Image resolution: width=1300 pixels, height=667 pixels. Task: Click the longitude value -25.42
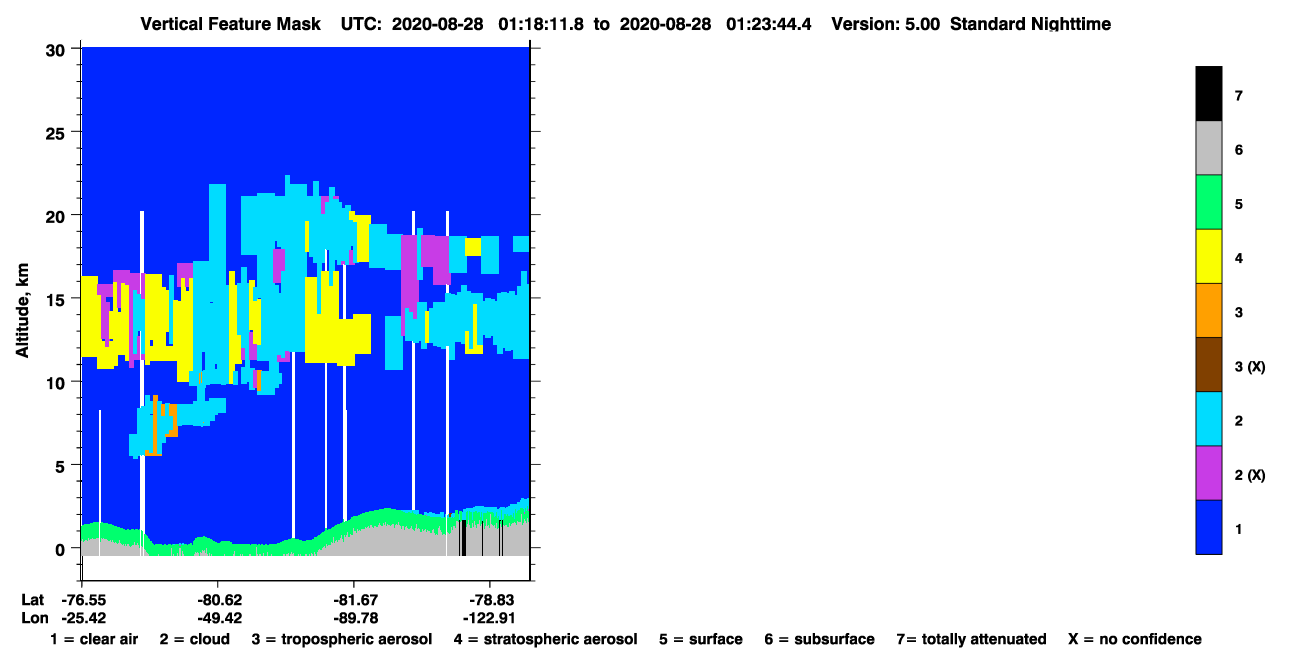(x=82, y=617)
